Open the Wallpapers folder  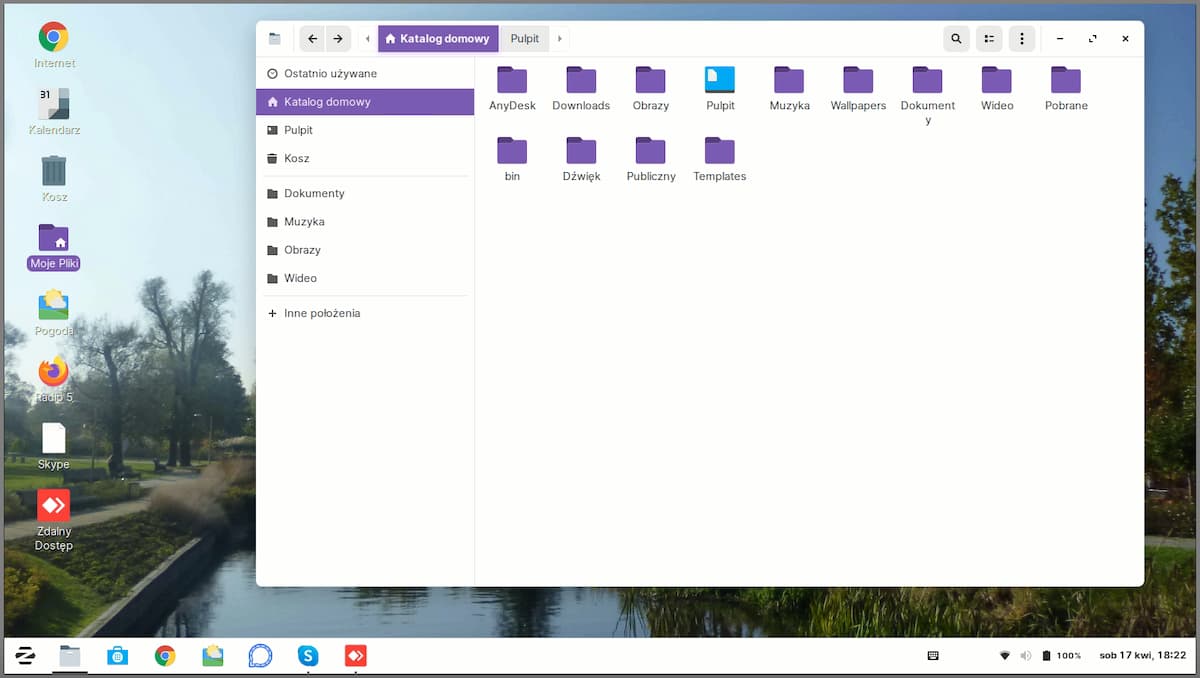[x=858, y=82]
